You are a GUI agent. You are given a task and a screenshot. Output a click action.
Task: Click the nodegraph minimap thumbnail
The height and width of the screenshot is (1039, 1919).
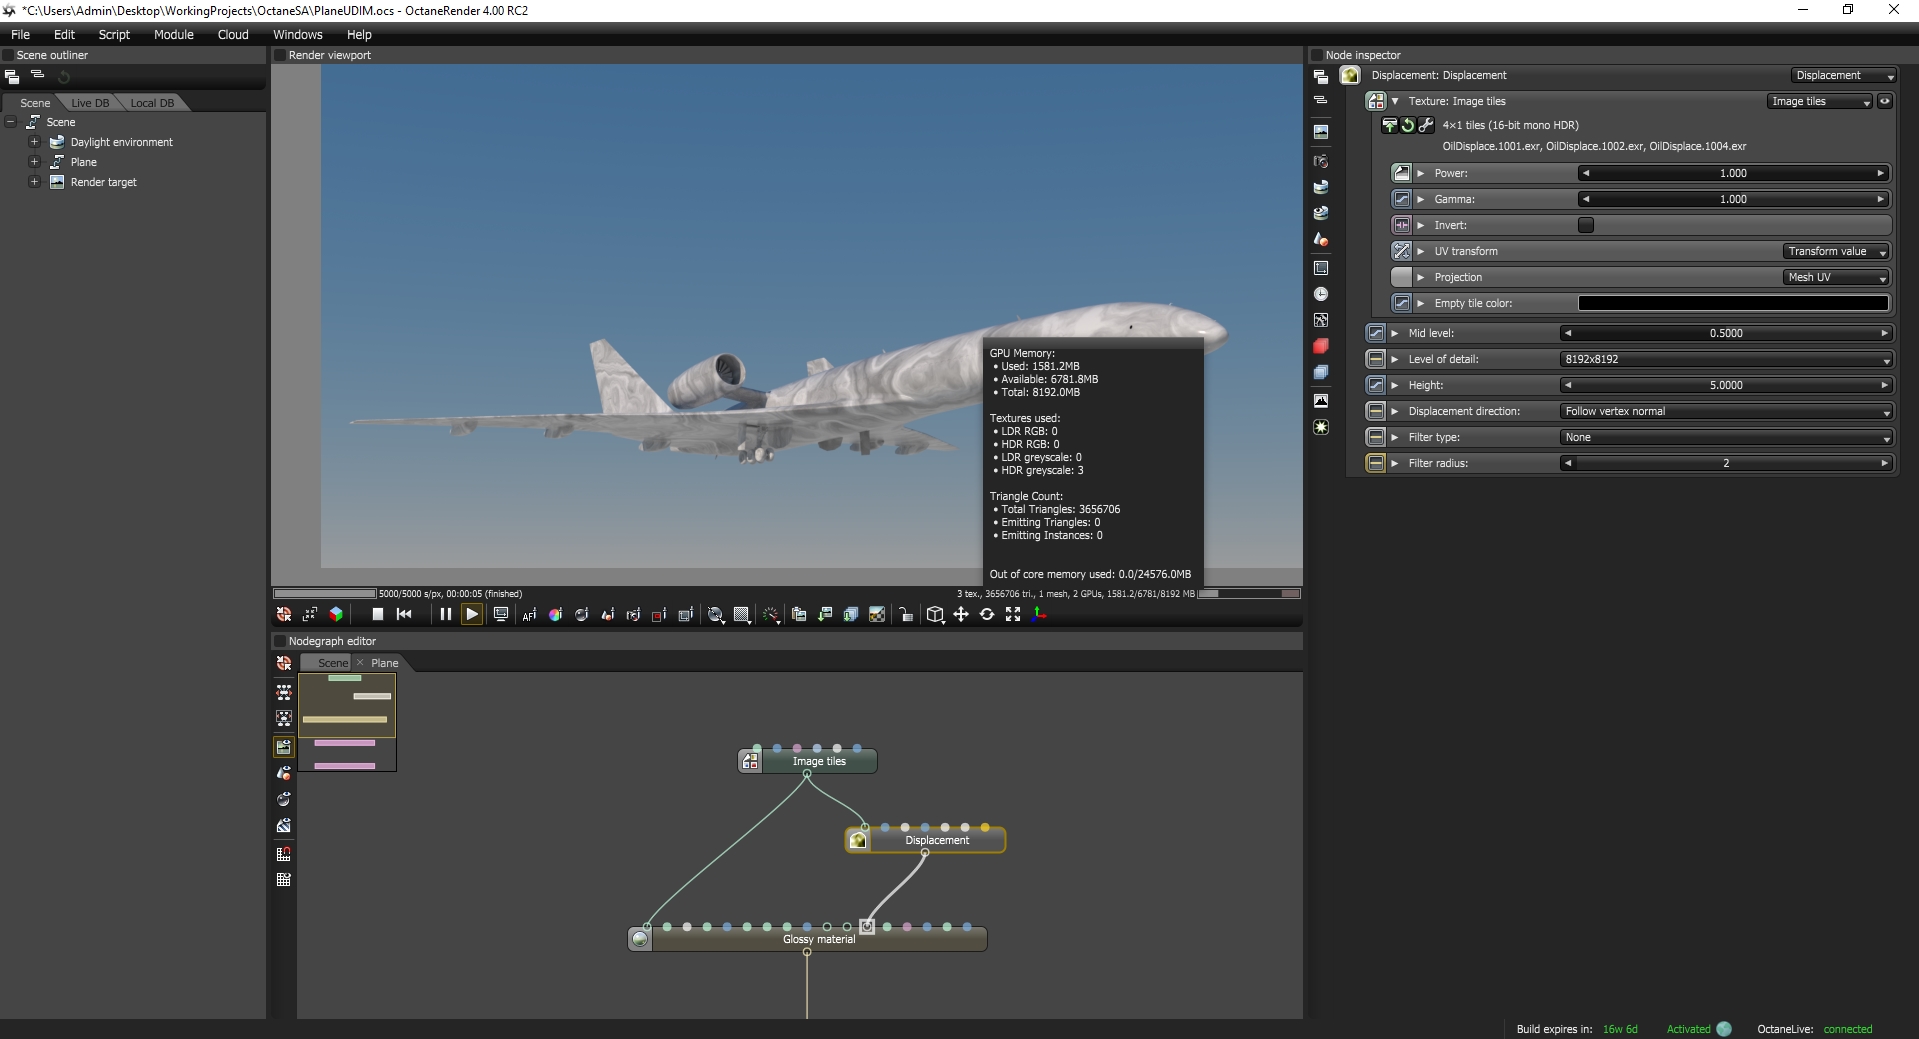coord(347,721)
